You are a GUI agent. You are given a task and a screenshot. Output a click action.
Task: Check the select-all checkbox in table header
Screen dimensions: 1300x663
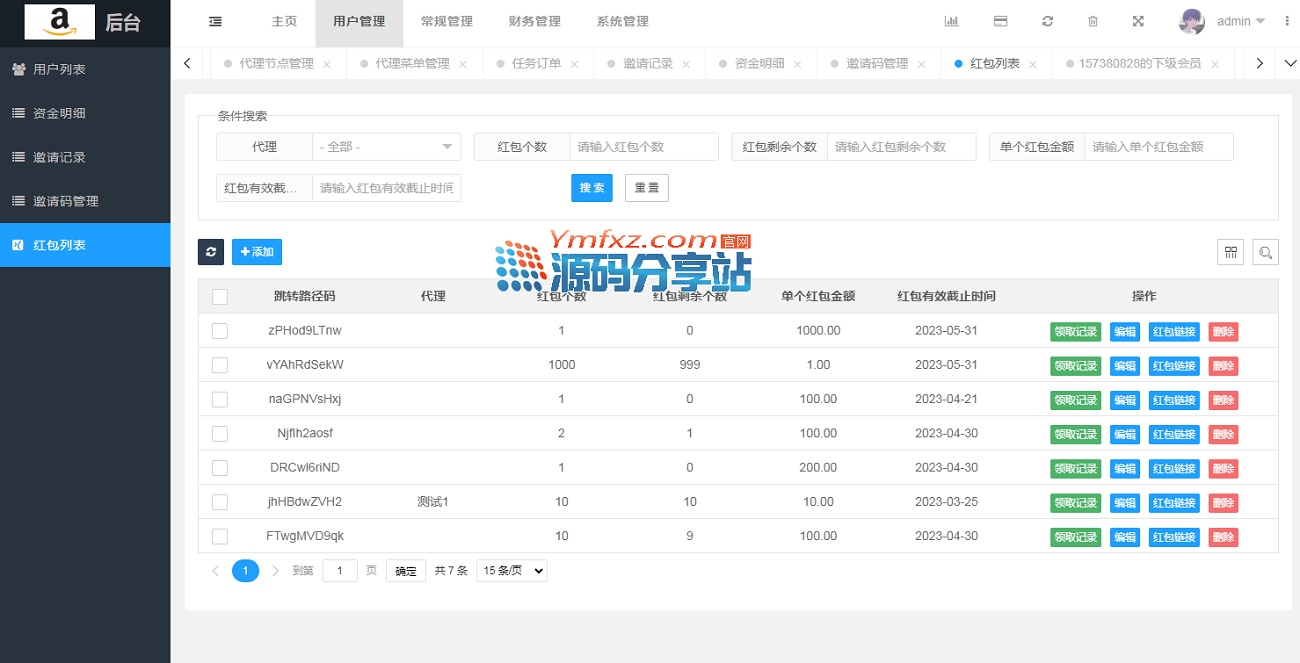click(x=220, y=296)
